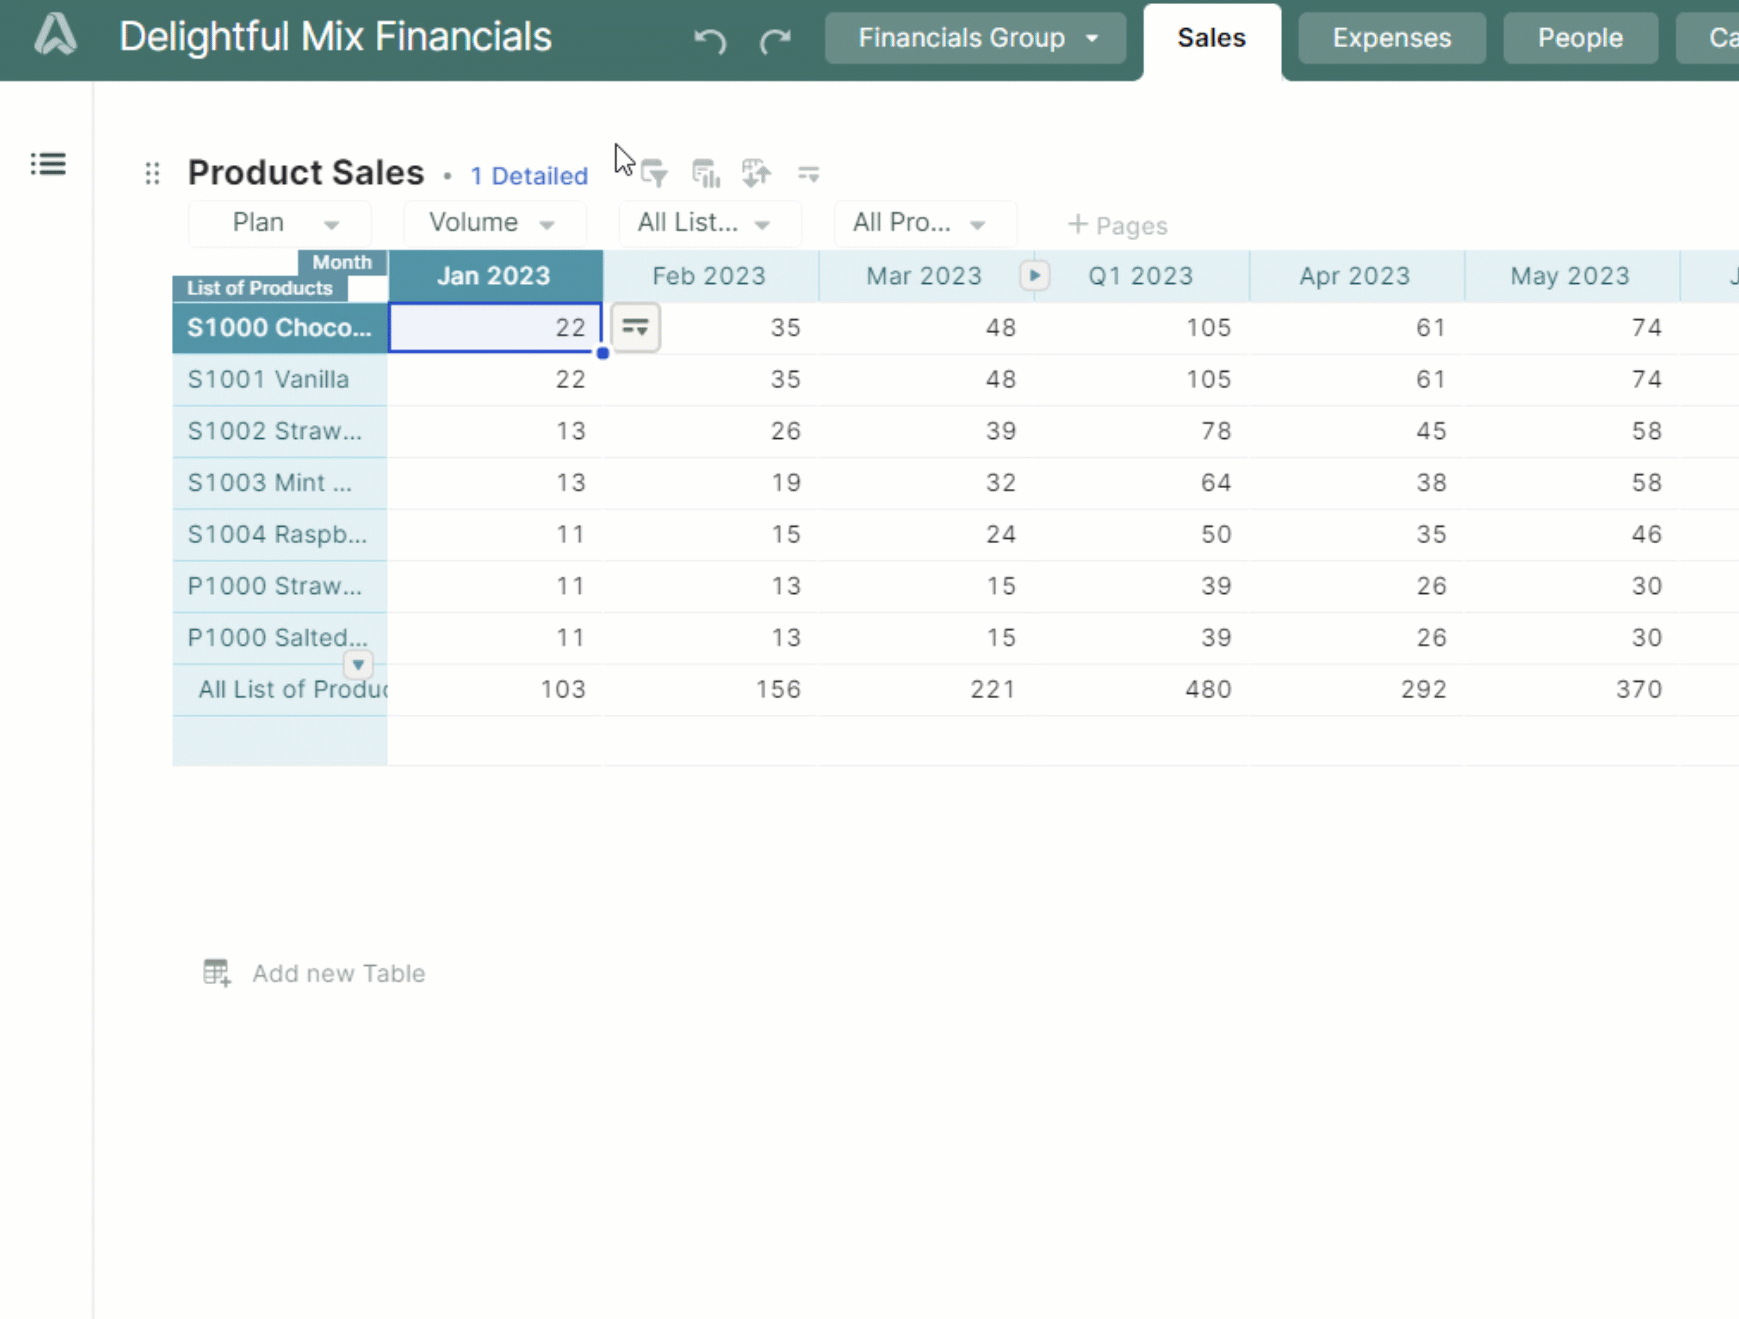This screenshot has width=1739, height=1319.
Task: Grab the Product Sales table drag handle
Action: (x=152, y=174)
